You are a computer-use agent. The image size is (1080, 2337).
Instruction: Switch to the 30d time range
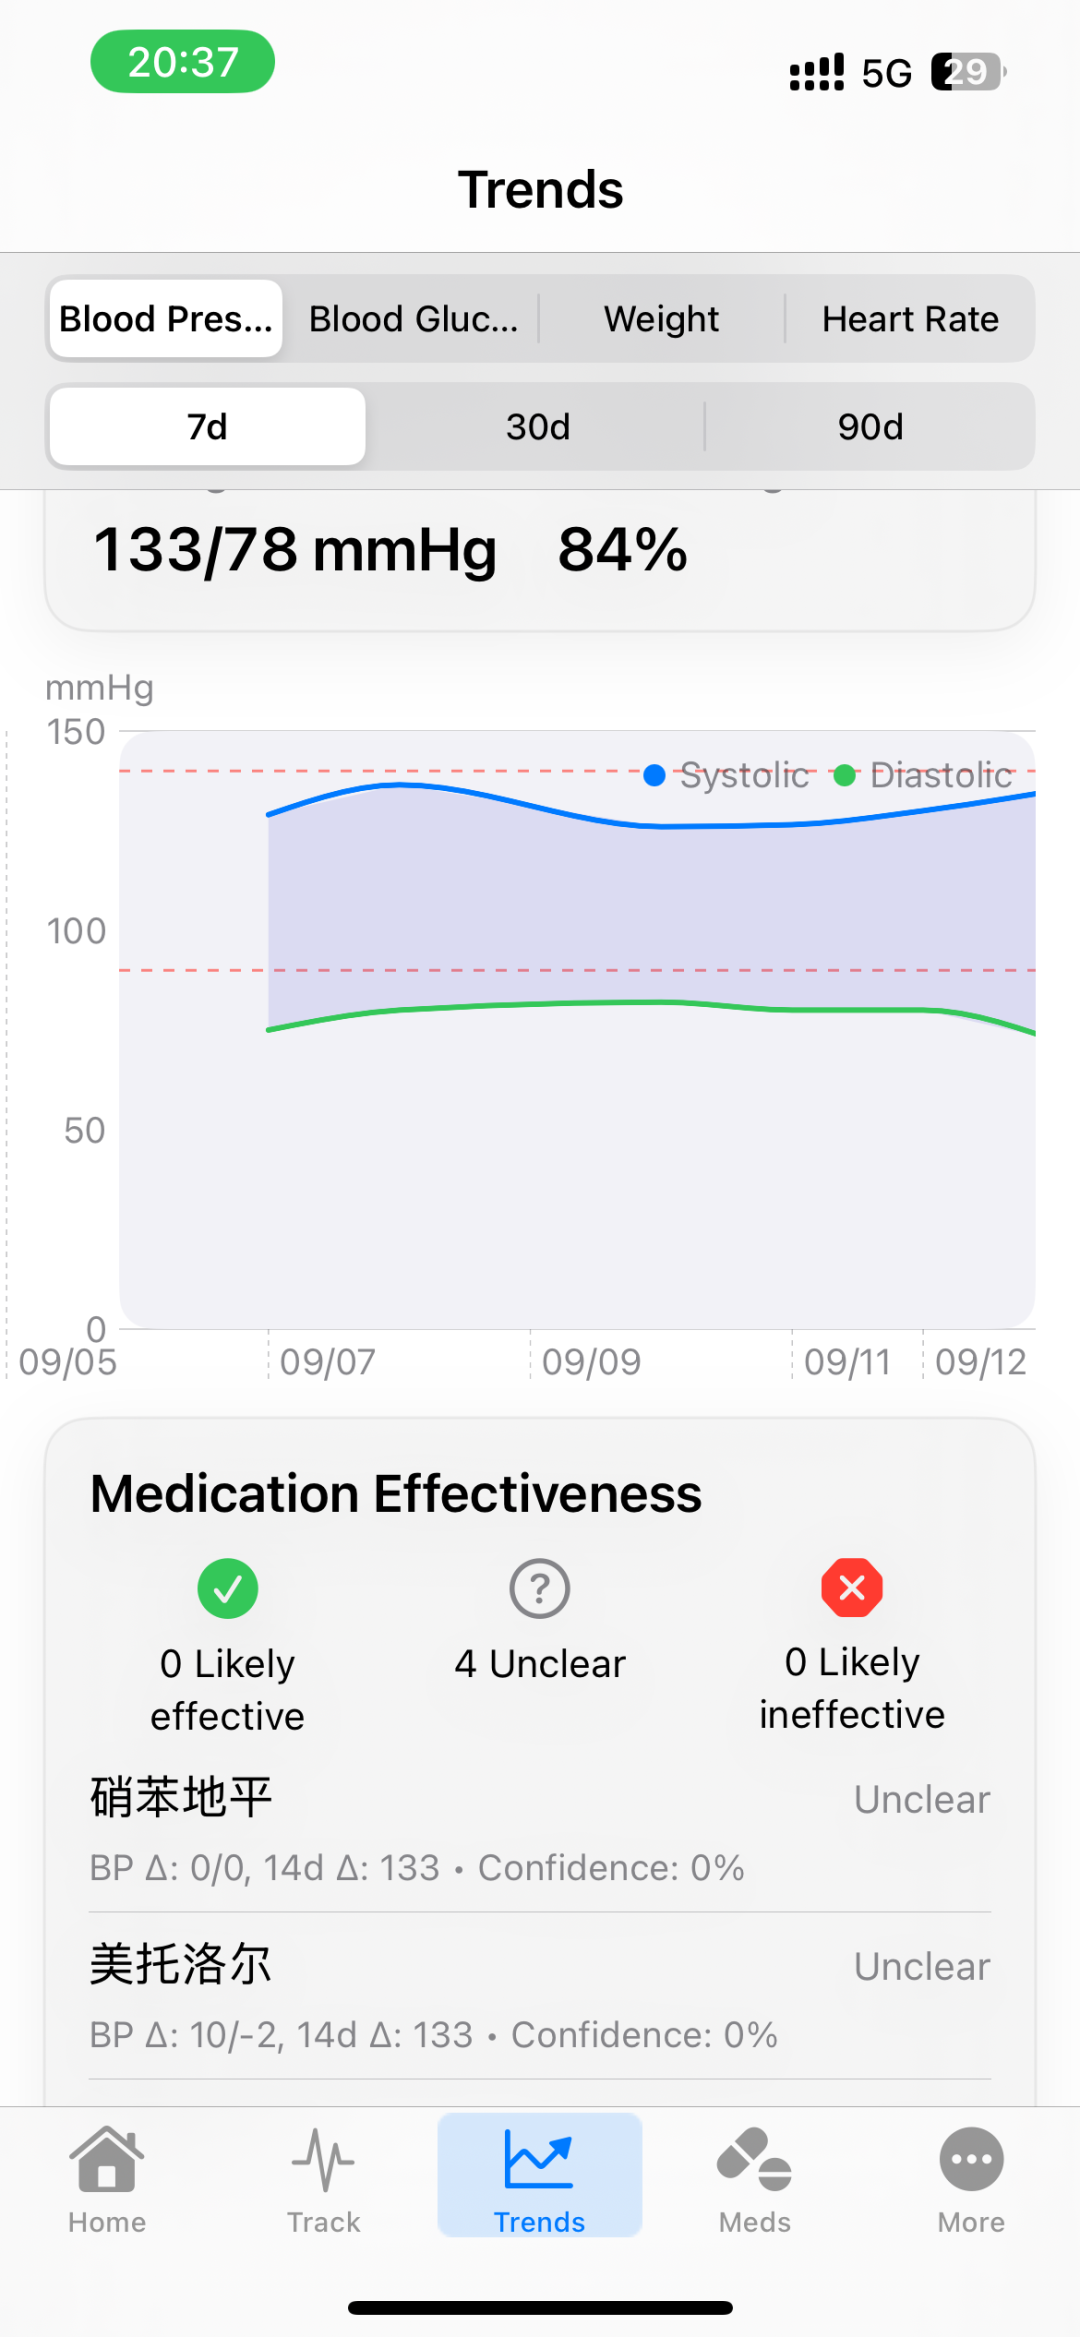(538, 427)
